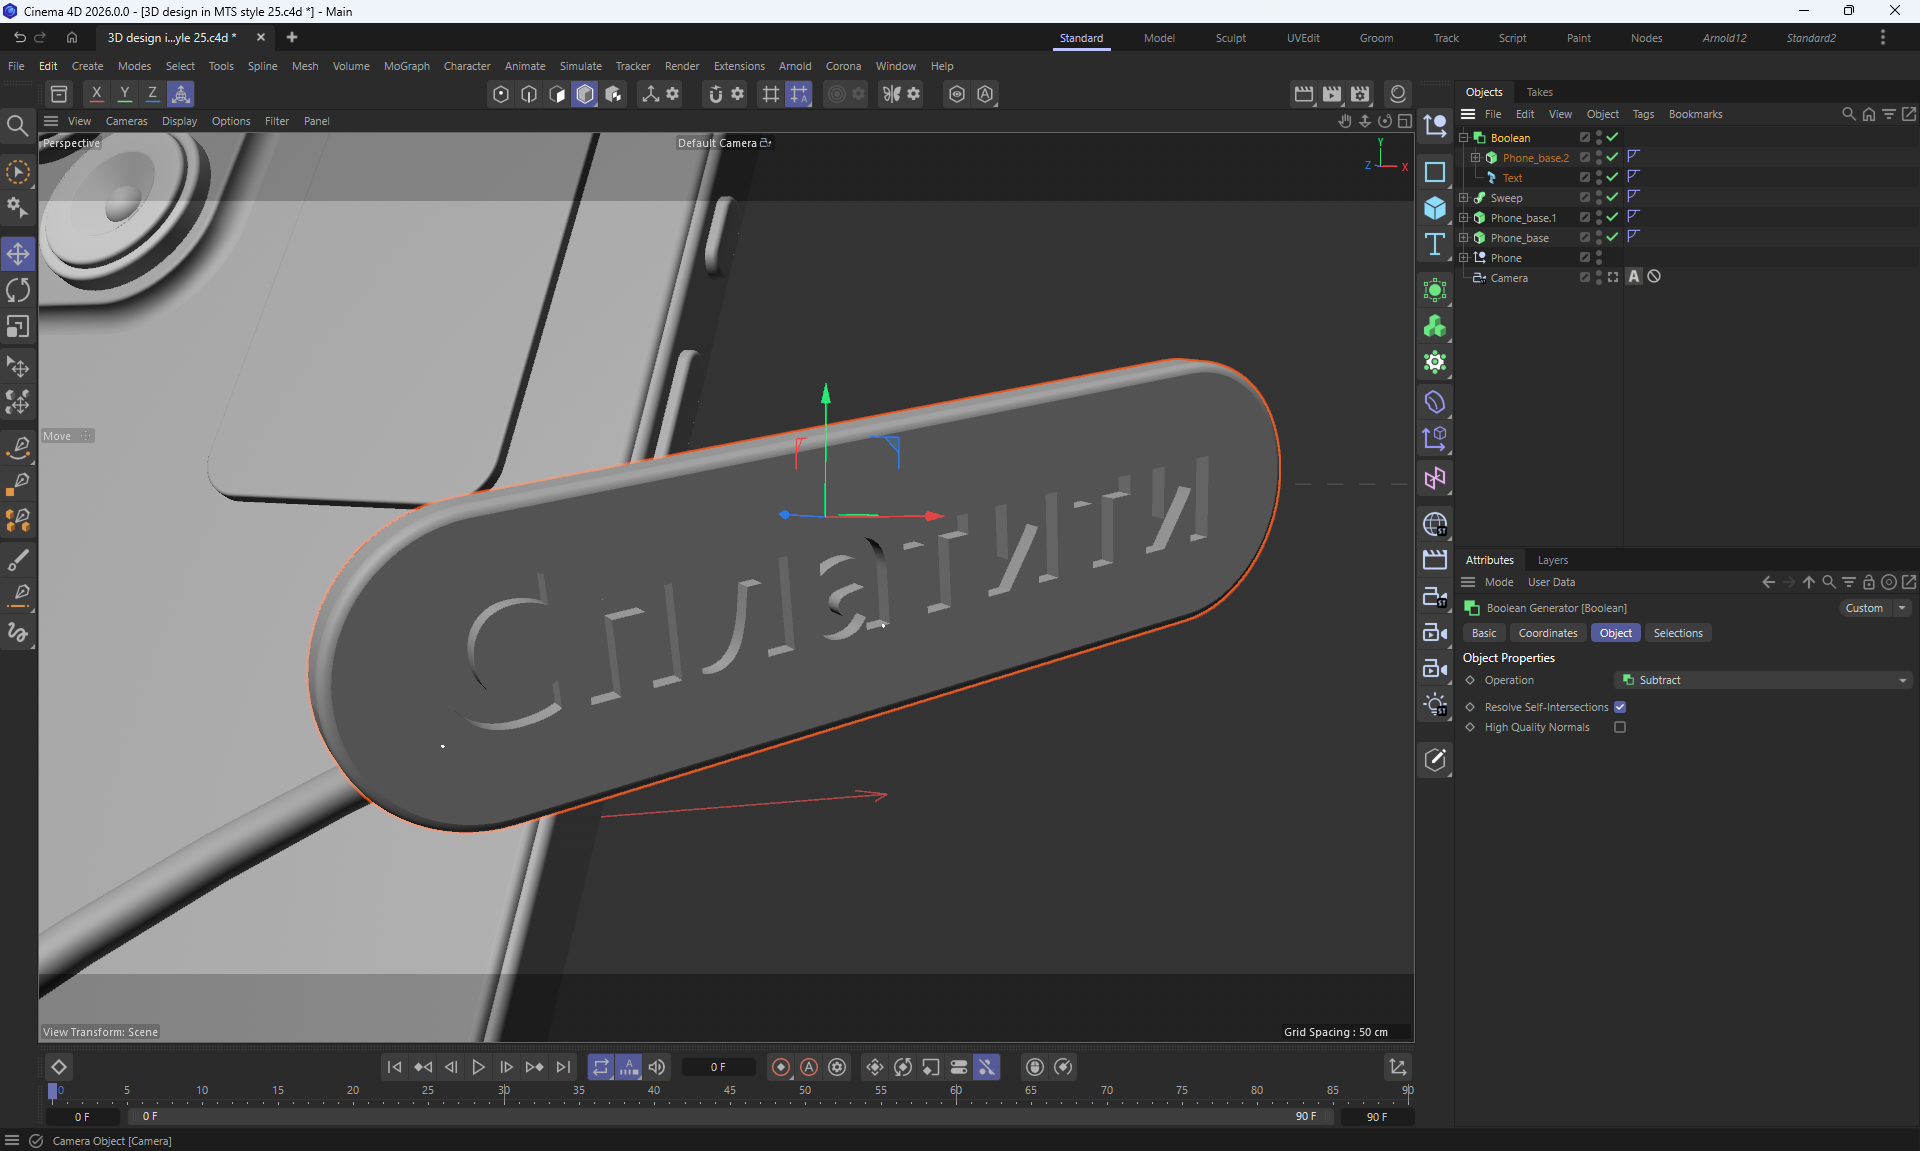Switch to the Sculpt layout tab

[x=1230, y=38]
